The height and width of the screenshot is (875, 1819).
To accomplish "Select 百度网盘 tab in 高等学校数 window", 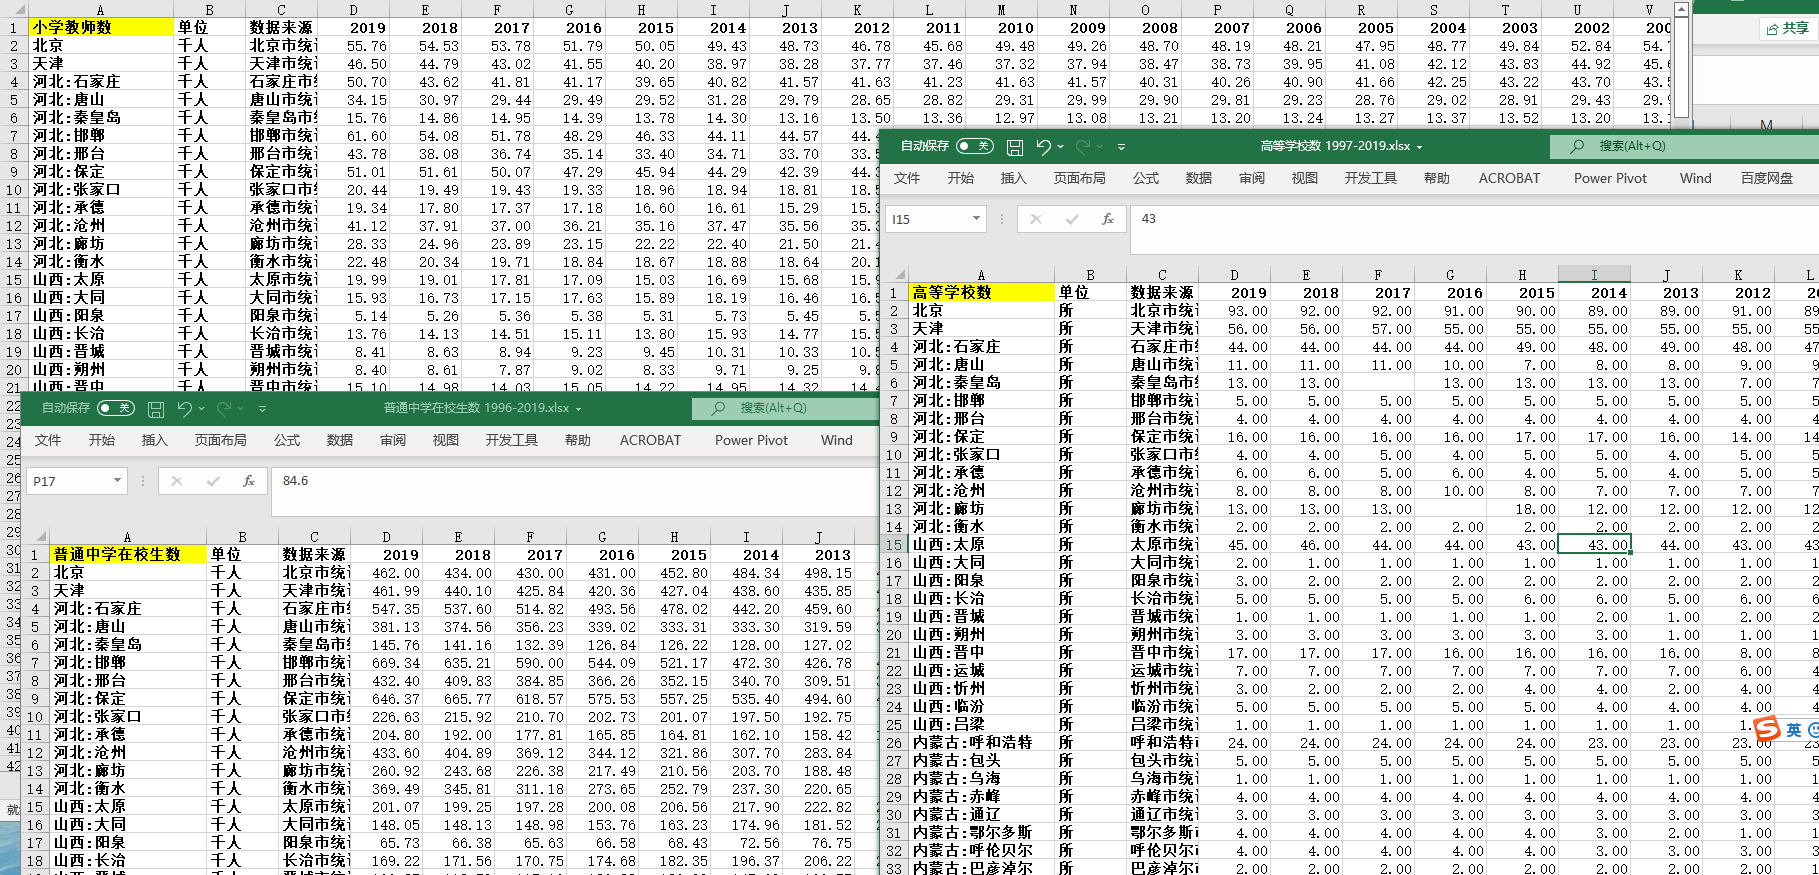I will pos(1767,178).
